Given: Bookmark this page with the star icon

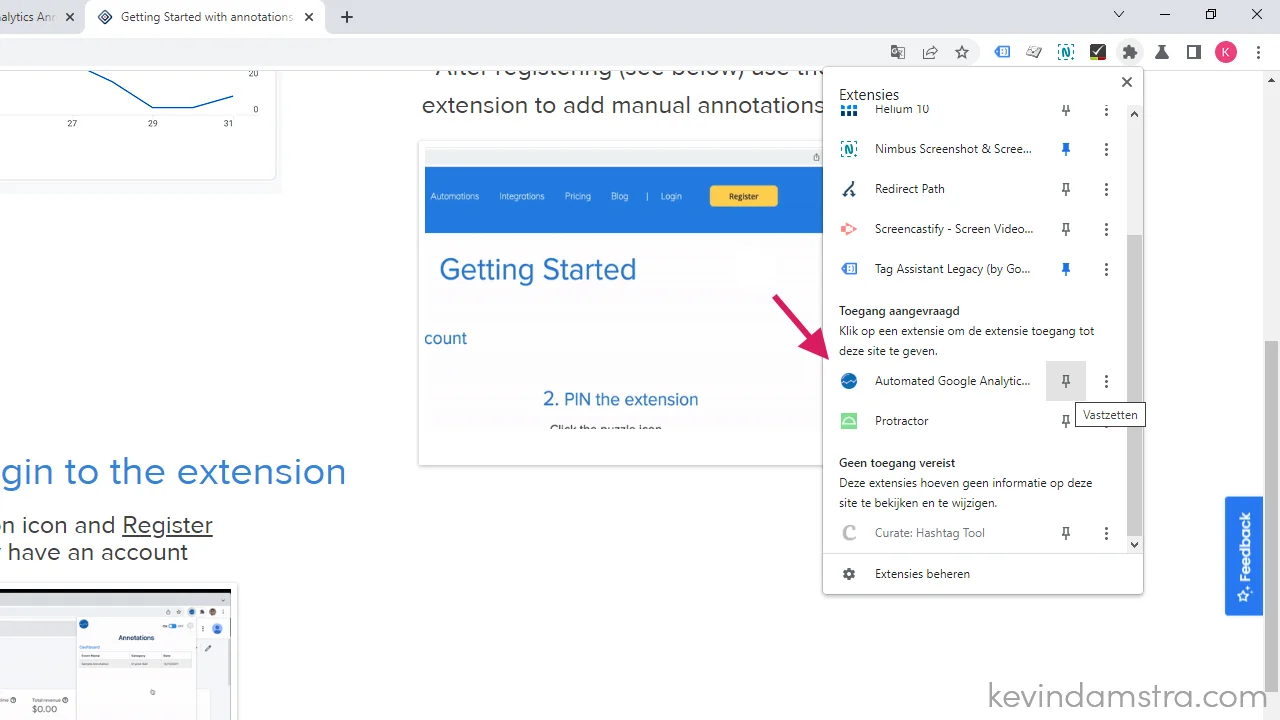Looking at the screenshot, I should (962, 52).
